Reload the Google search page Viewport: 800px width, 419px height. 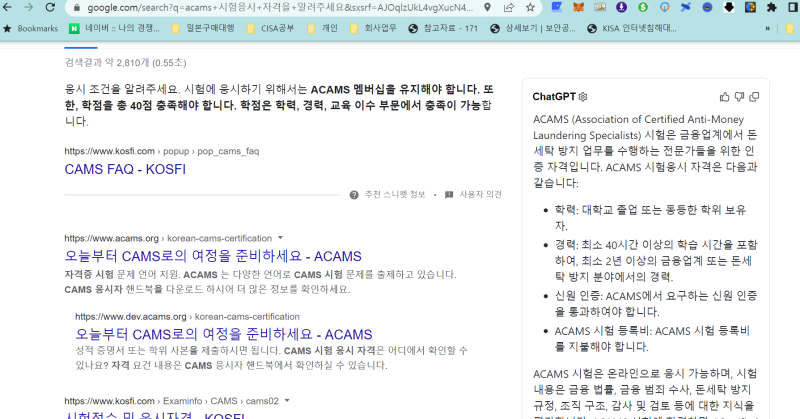tap(50, 7)
